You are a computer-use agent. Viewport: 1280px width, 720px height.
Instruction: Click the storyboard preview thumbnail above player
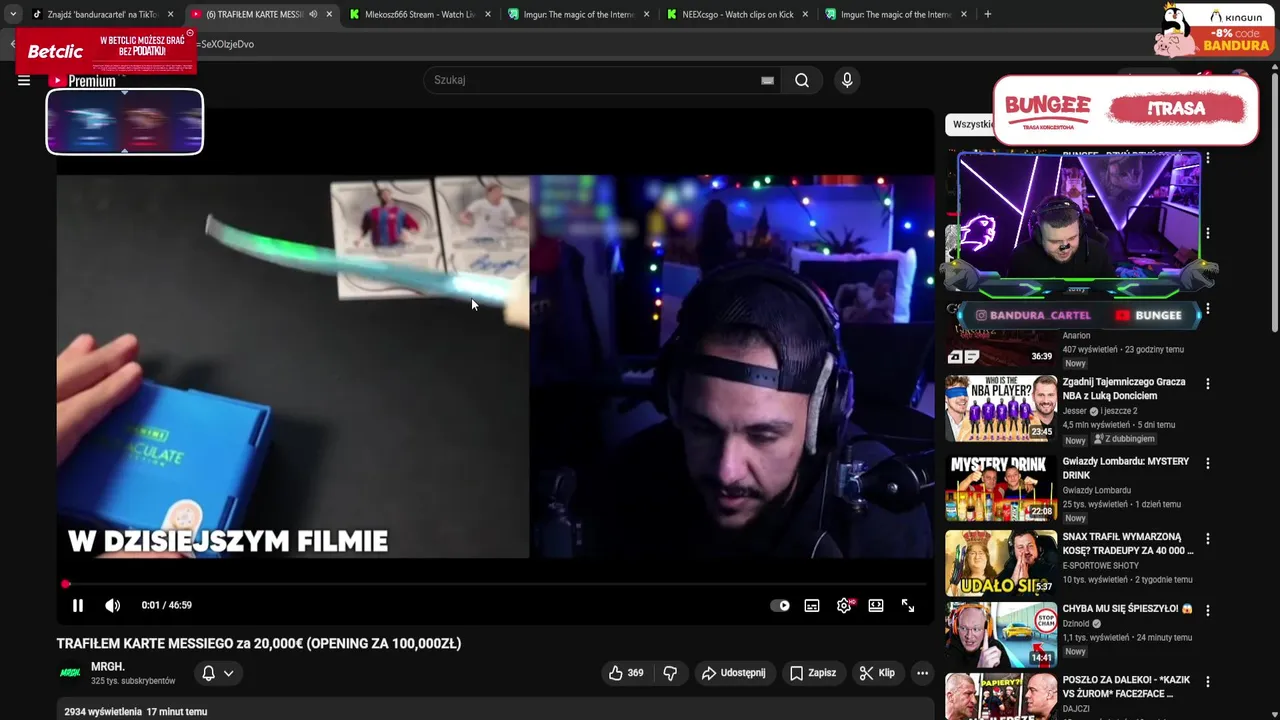point(125,122)
